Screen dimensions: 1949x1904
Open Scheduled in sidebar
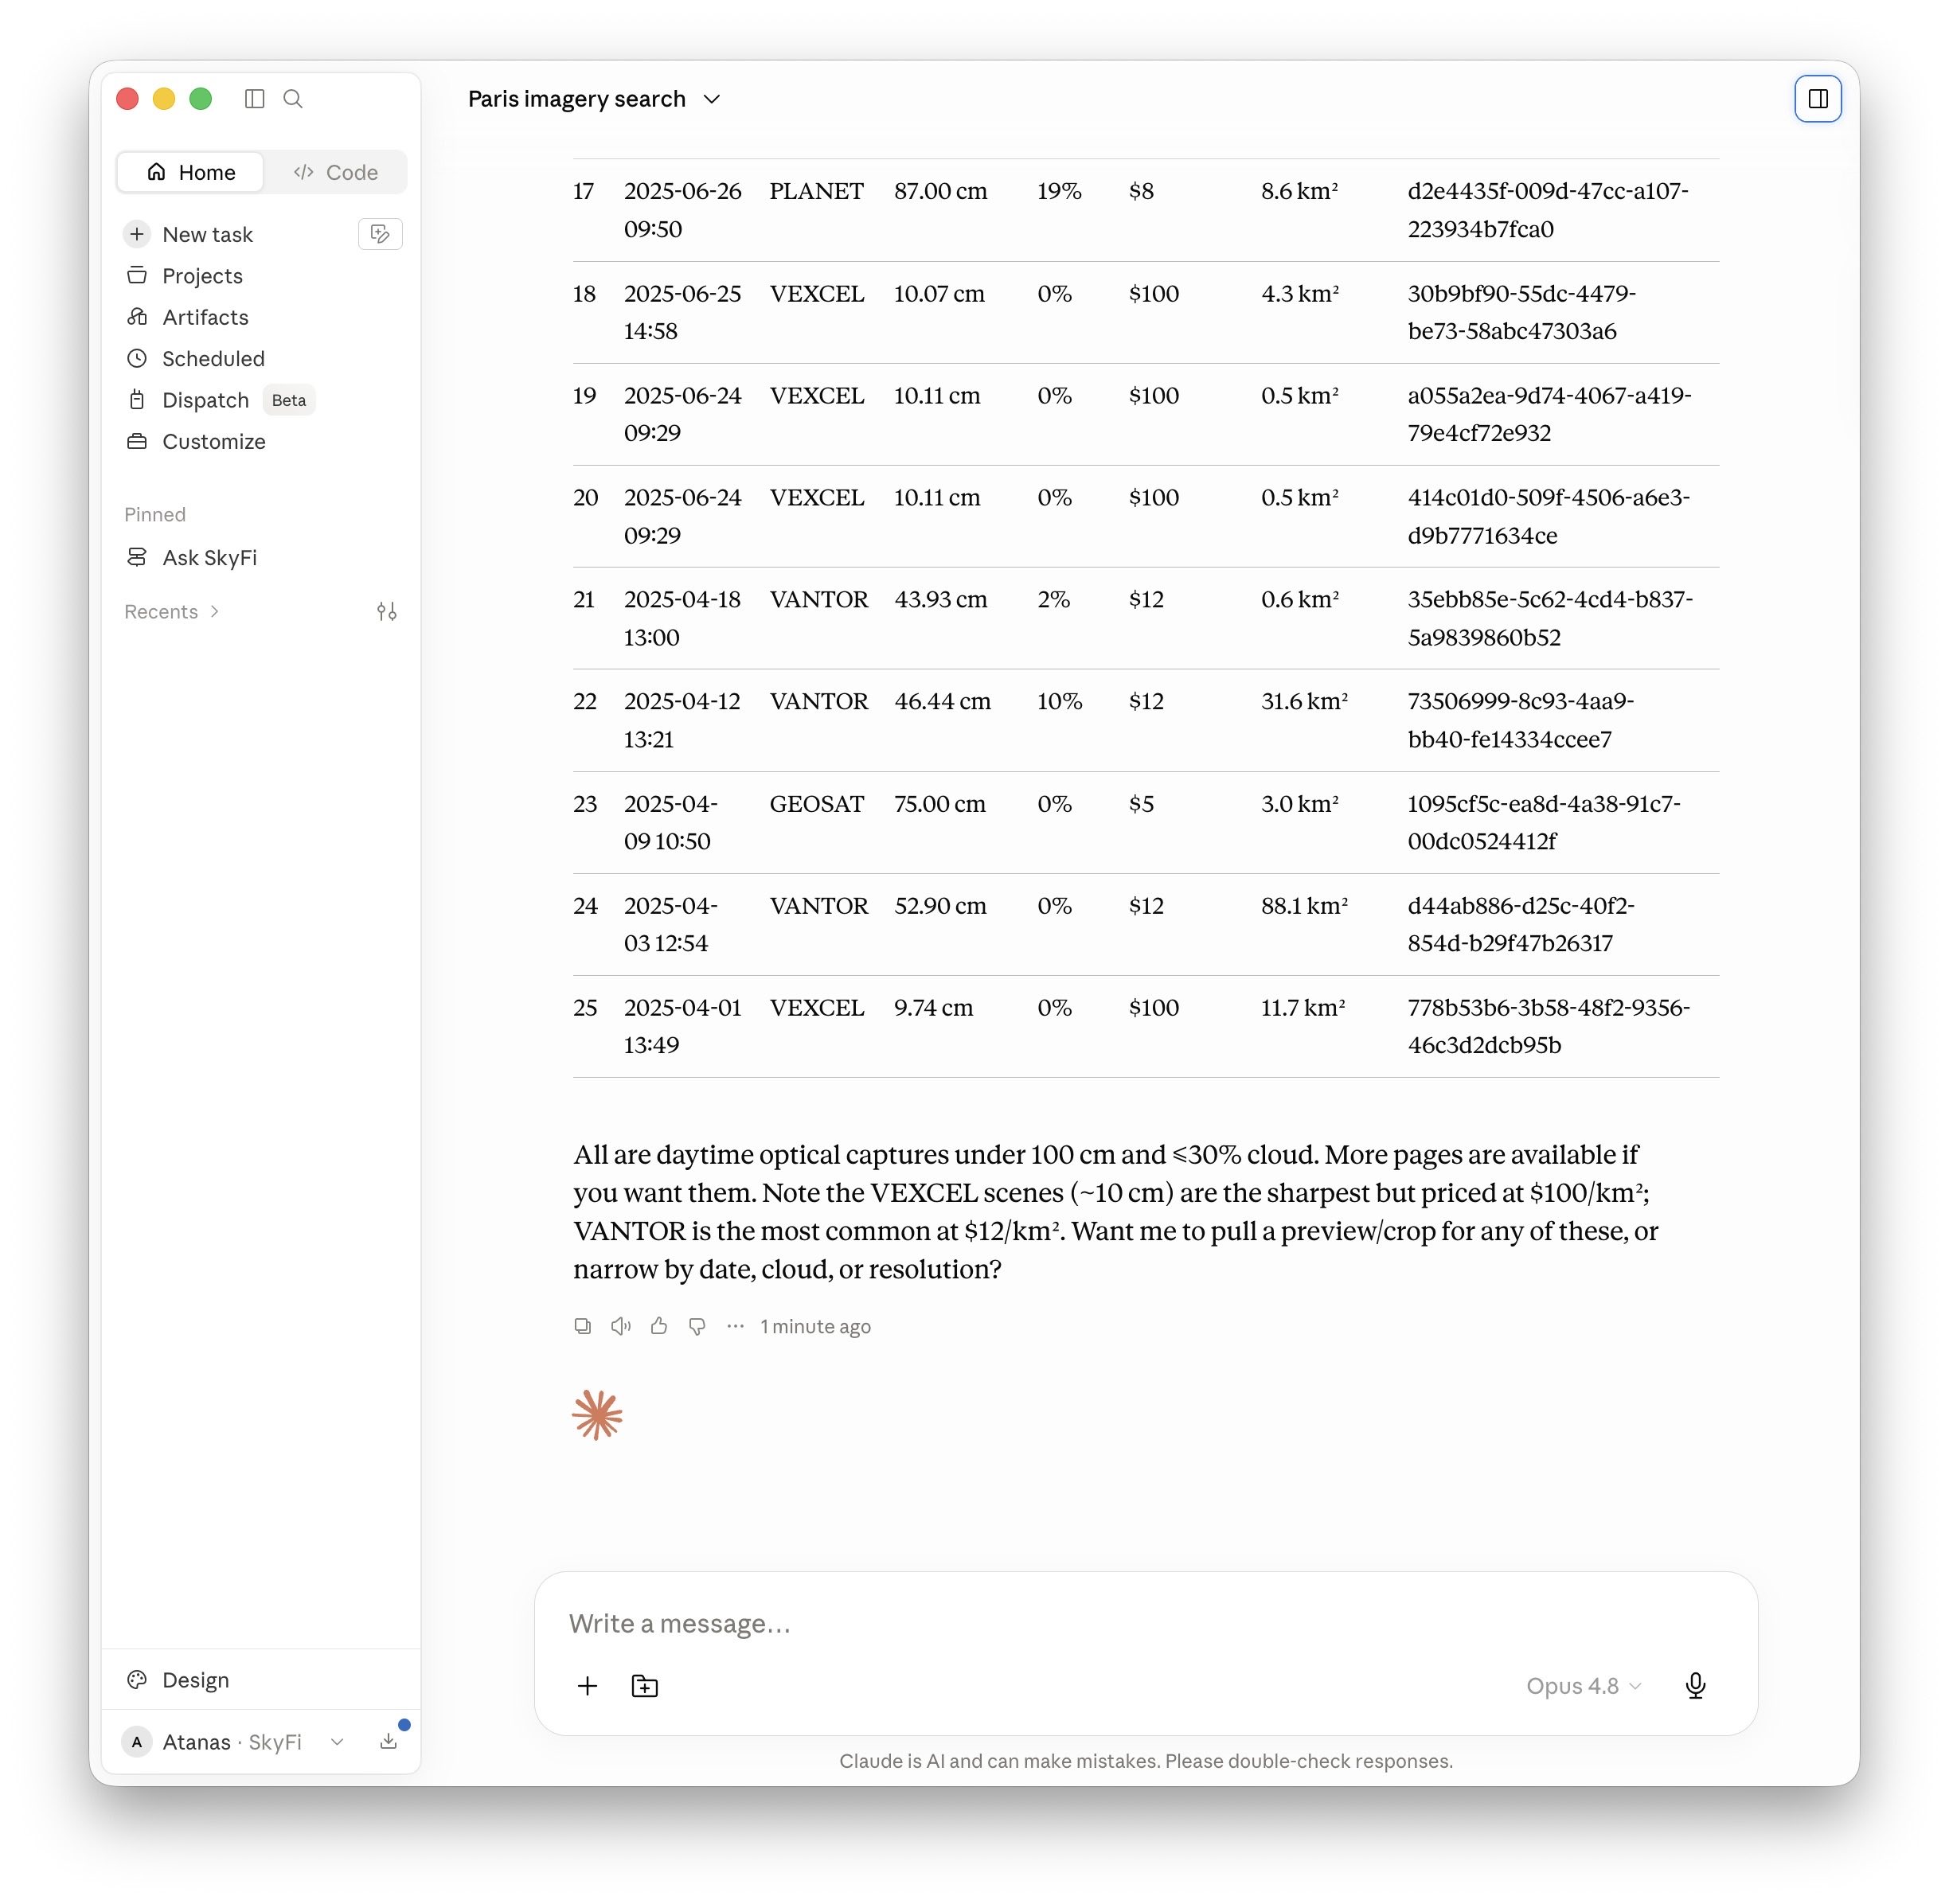click(213, 358)
